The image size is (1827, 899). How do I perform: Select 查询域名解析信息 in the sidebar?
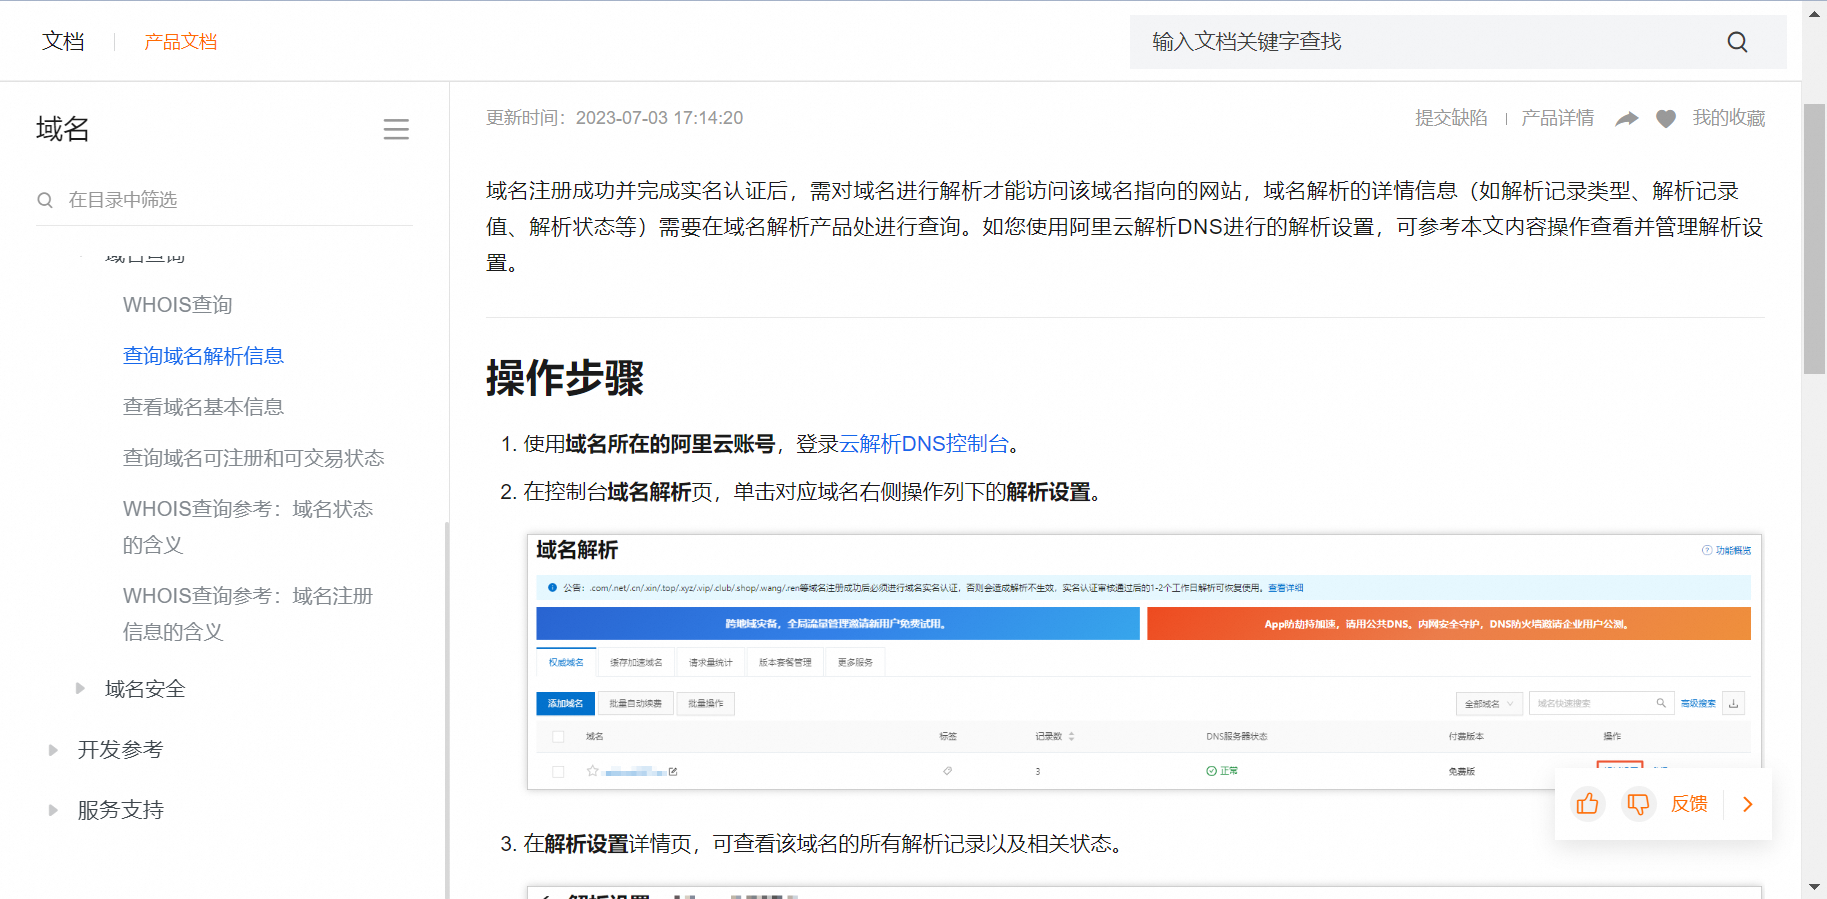tap(203, 356)
